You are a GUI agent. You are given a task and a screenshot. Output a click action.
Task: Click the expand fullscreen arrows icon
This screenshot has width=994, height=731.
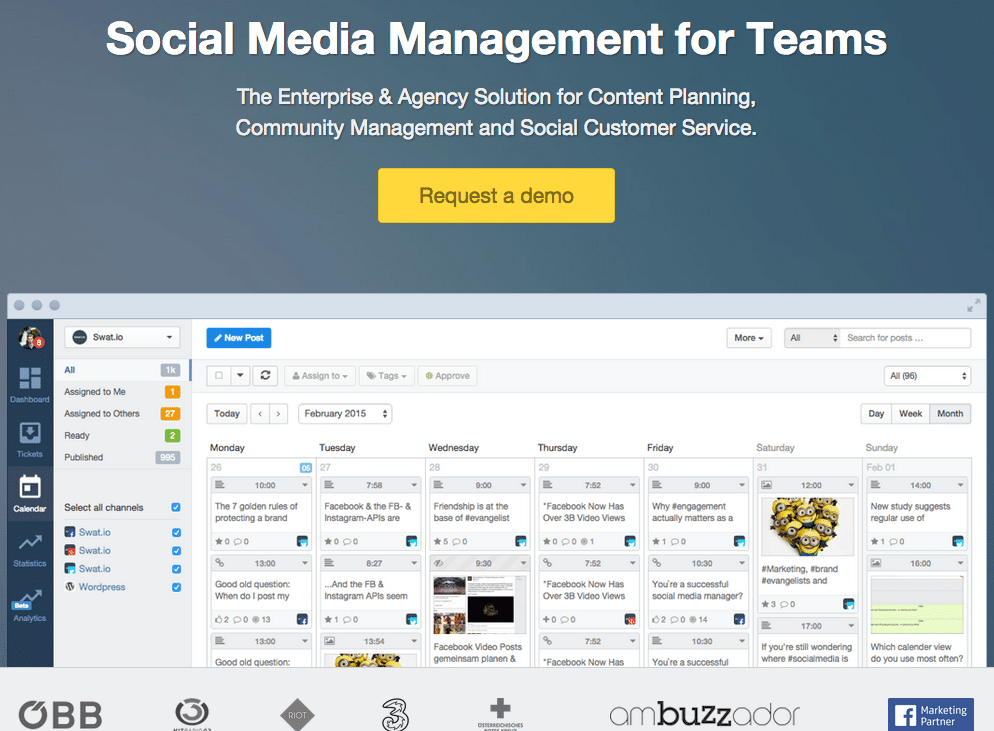[x=973, y=306]
